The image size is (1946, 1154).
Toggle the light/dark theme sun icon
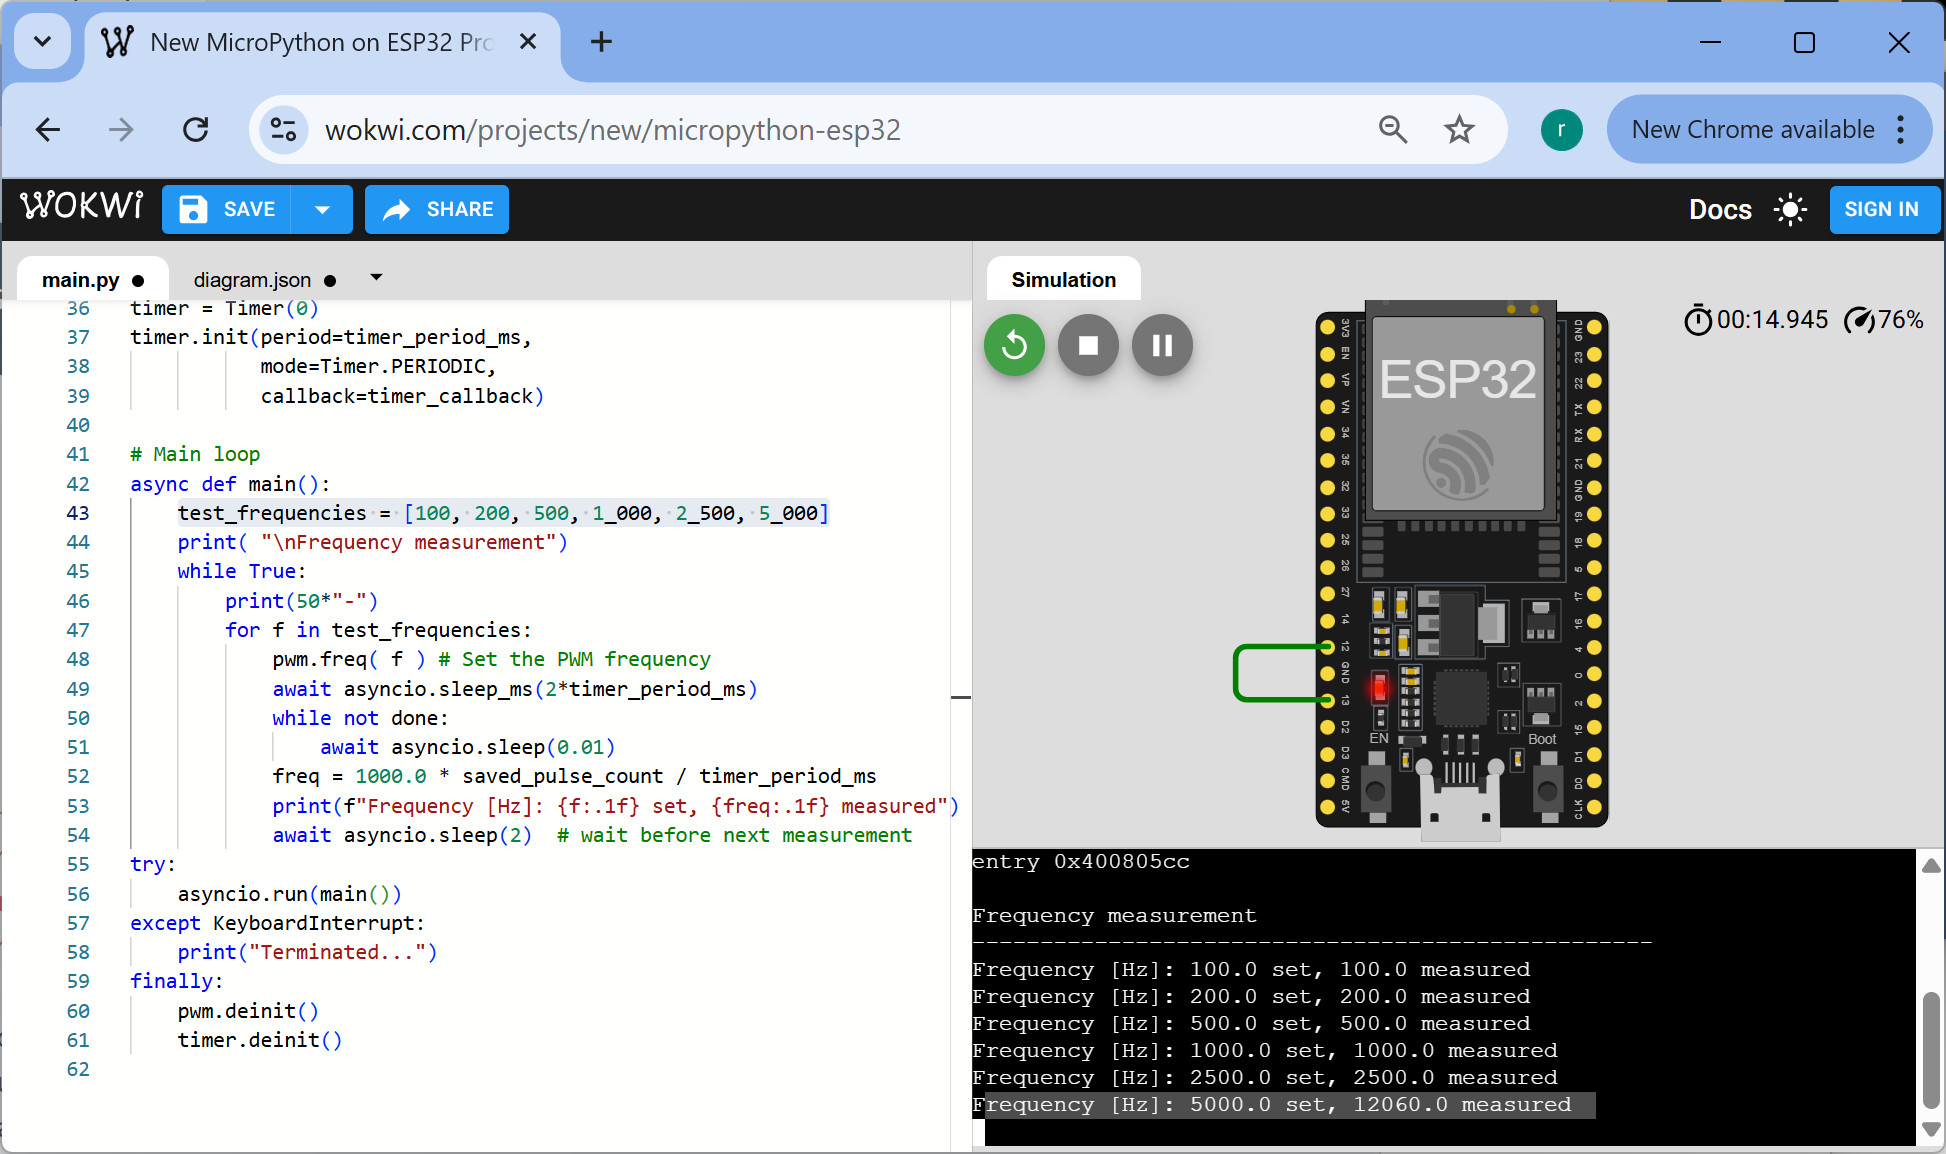pos(1790,209)
